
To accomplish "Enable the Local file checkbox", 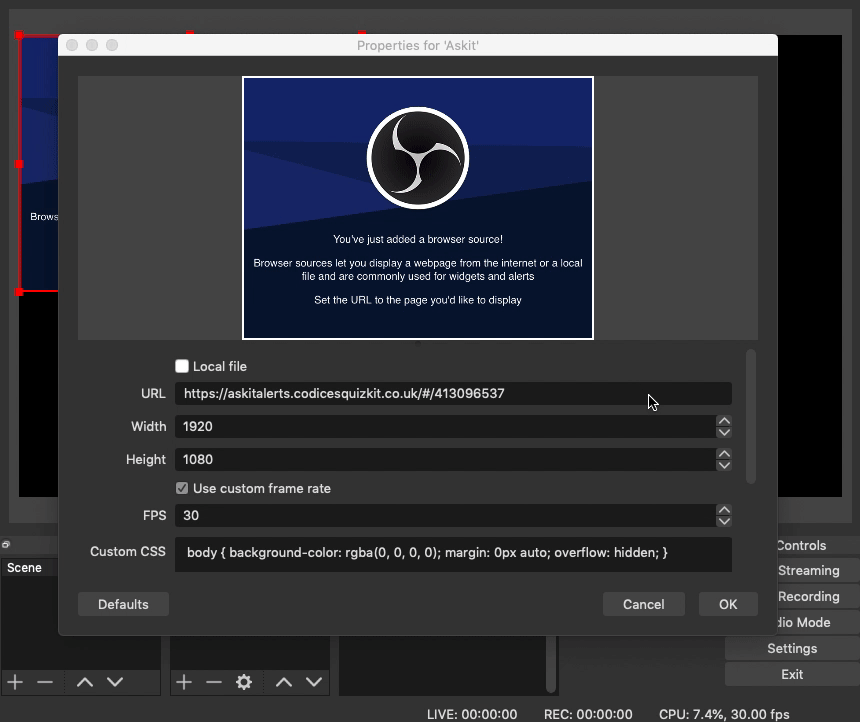I will [x=182, y=366].
